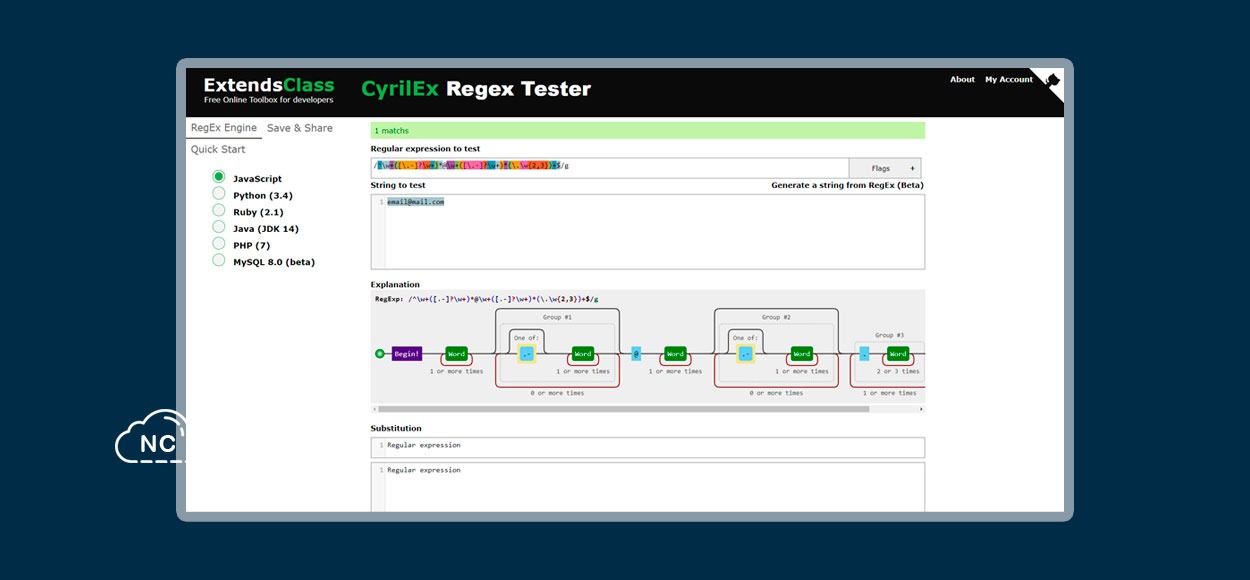Open the RegEx Engine tab

224,128
